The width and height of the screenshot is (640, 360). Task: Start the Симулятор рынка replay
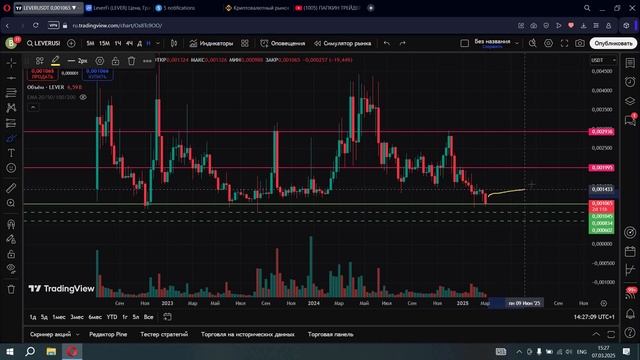coord(343,43)
